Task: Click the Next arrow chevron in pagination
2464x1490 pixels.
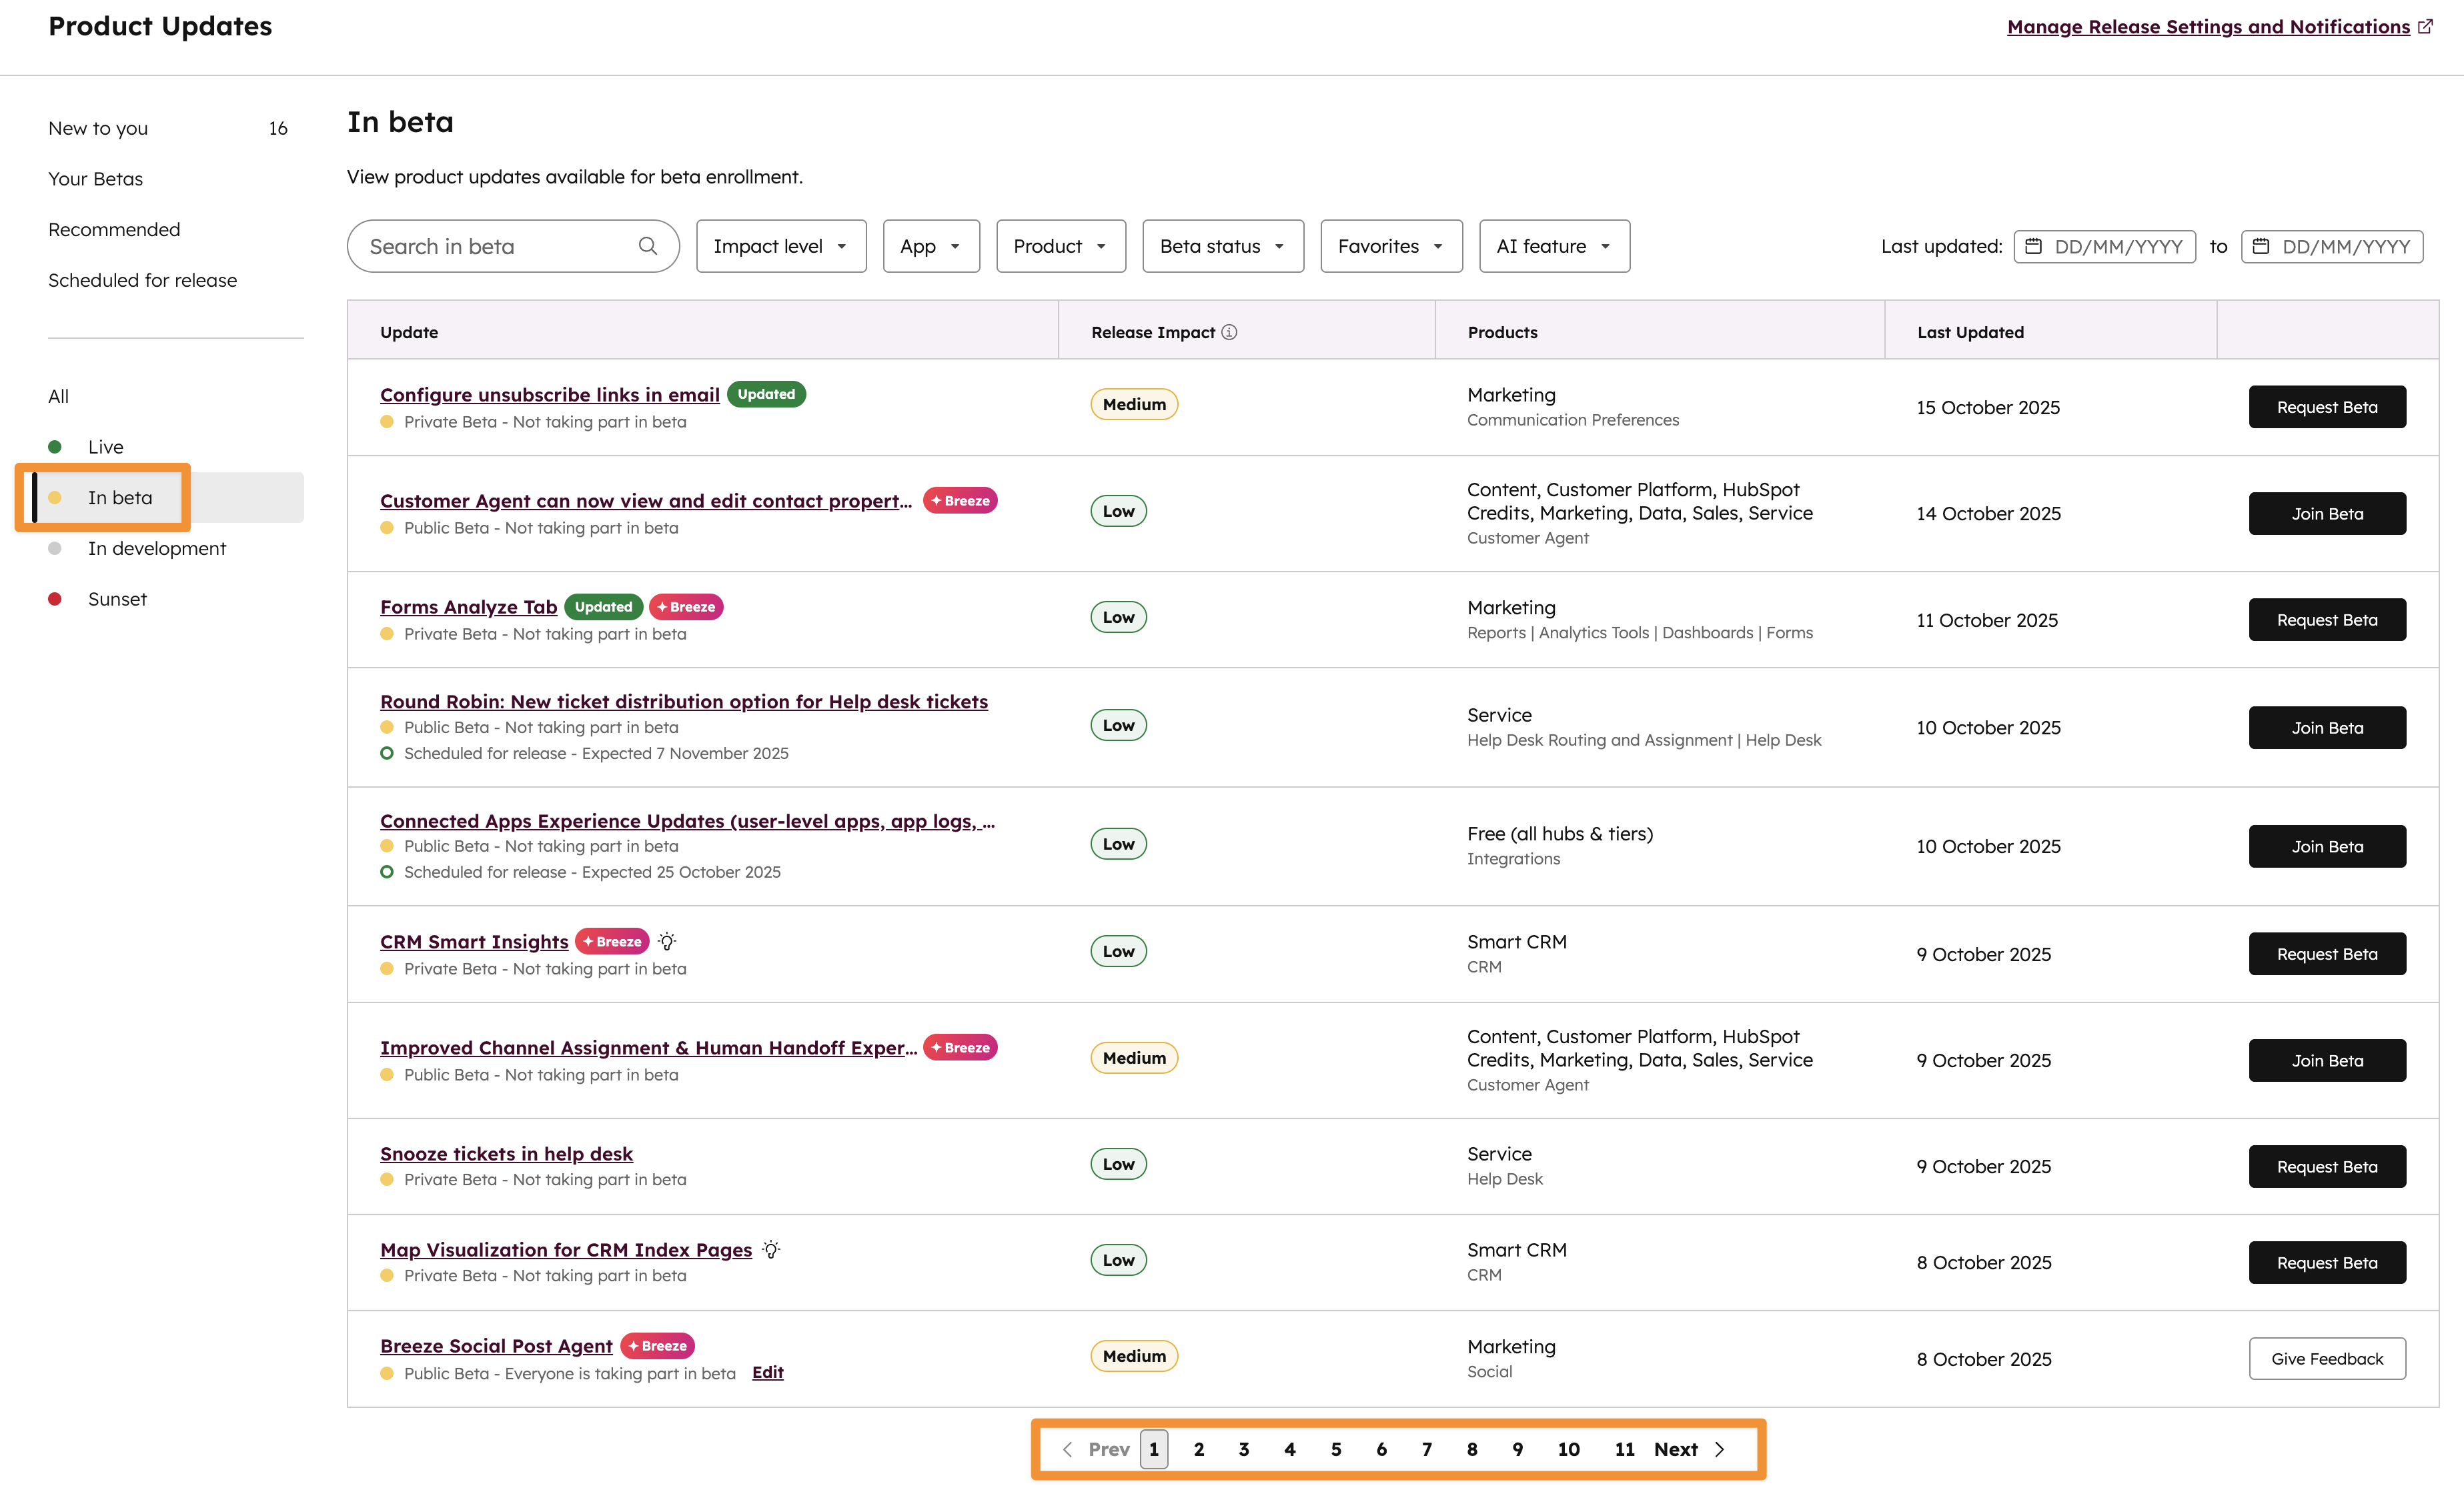Action: click(1720, 1448)
